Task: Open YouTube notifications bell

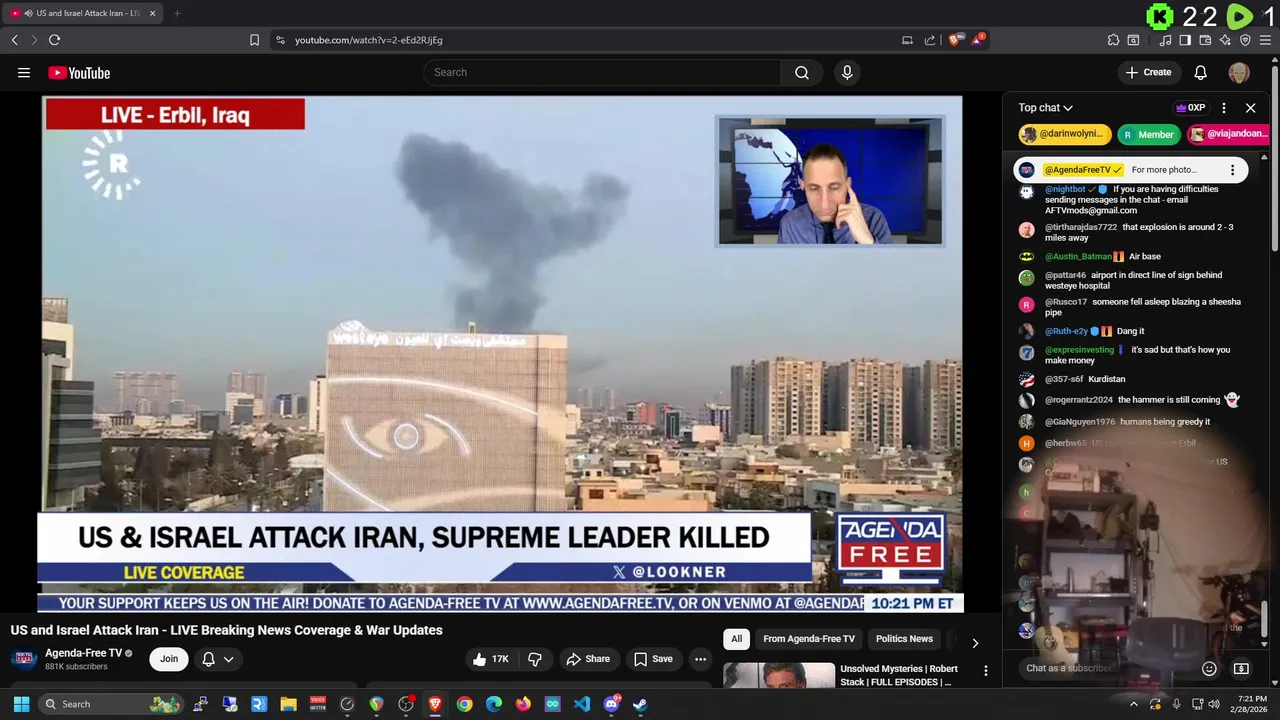Action: 1201,72
